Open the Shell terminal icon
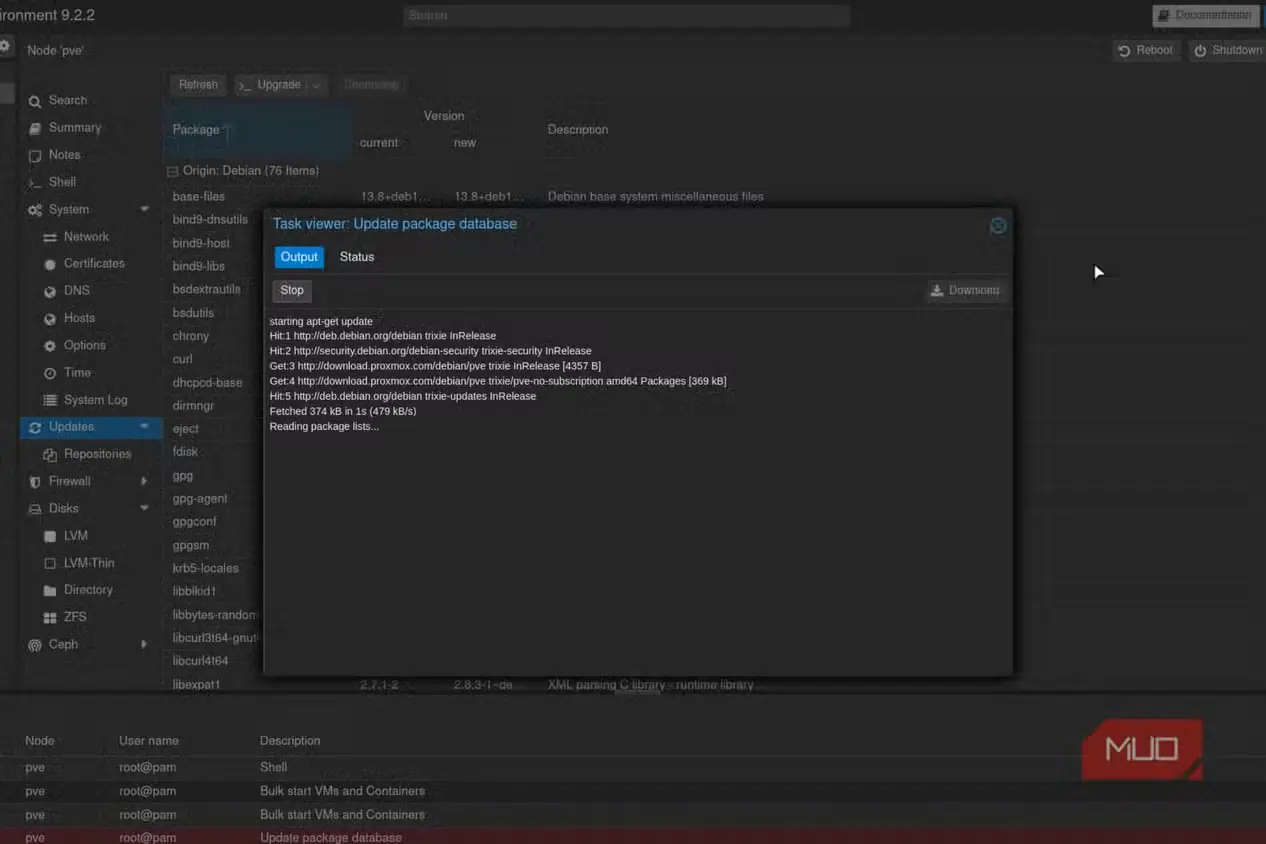This screenshot has height=844, width=1266. [x=35, y=183]
